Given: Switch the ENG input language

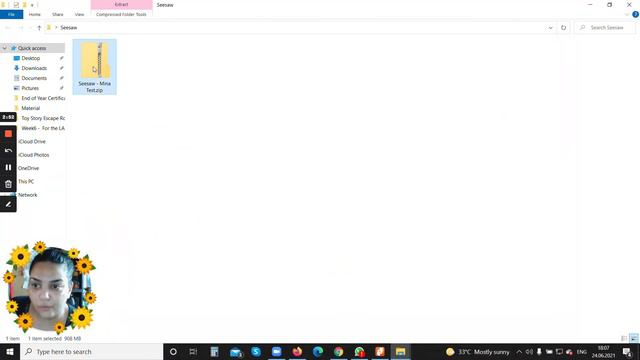Looking at the screenshot, I should click(582, 351).
